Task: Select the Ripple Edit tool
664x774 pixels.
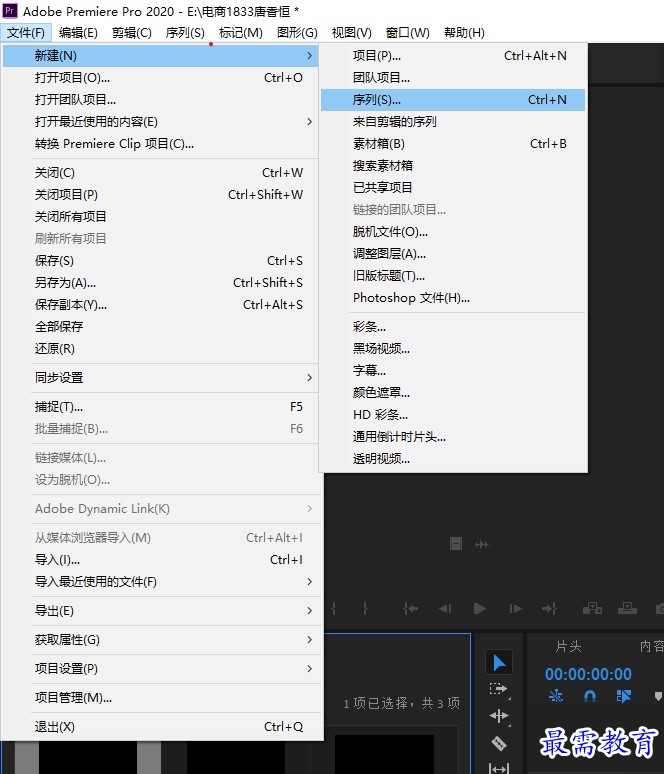Action: point(499,715)
